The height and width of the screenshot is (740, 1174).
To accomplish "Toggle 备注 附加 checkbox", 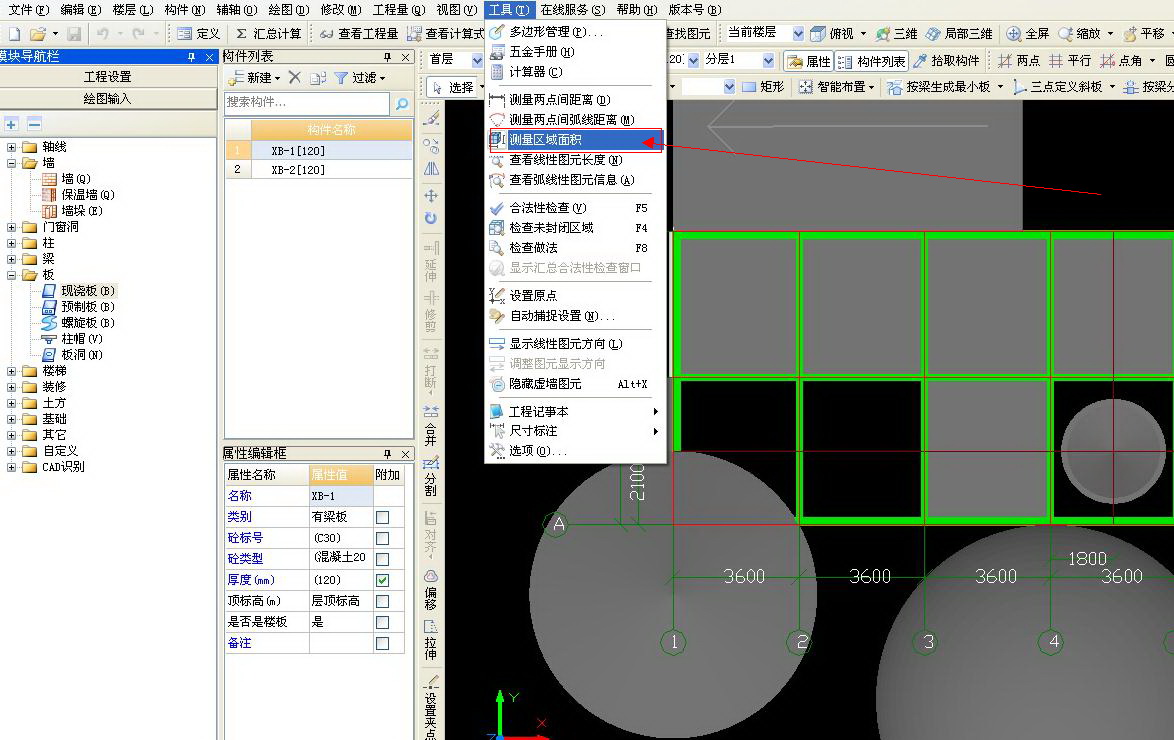I will tap(383, 643).
